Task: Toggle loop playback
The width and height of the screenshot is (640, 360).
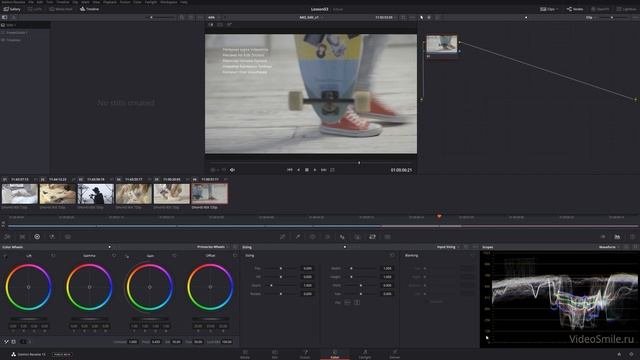Action: [332, 170]
